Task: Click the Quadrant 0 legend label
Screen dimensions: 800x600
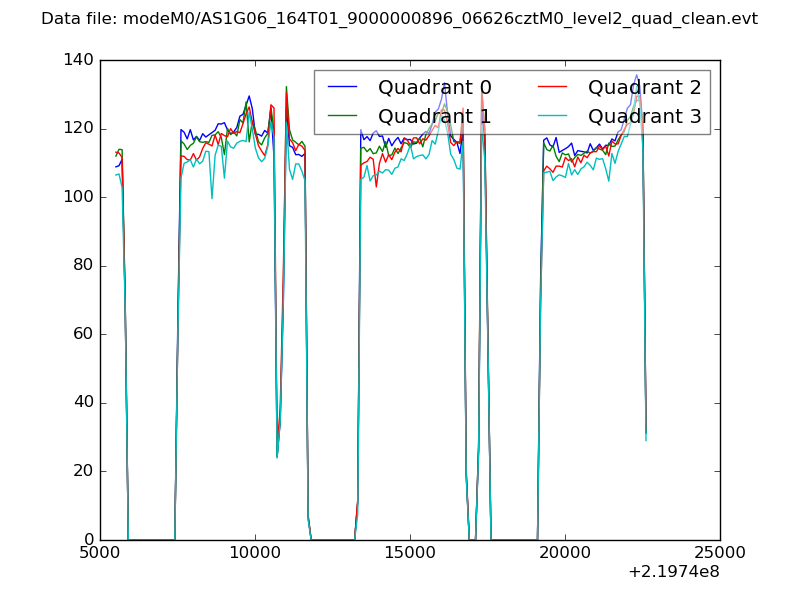Action: pos(434,87)
